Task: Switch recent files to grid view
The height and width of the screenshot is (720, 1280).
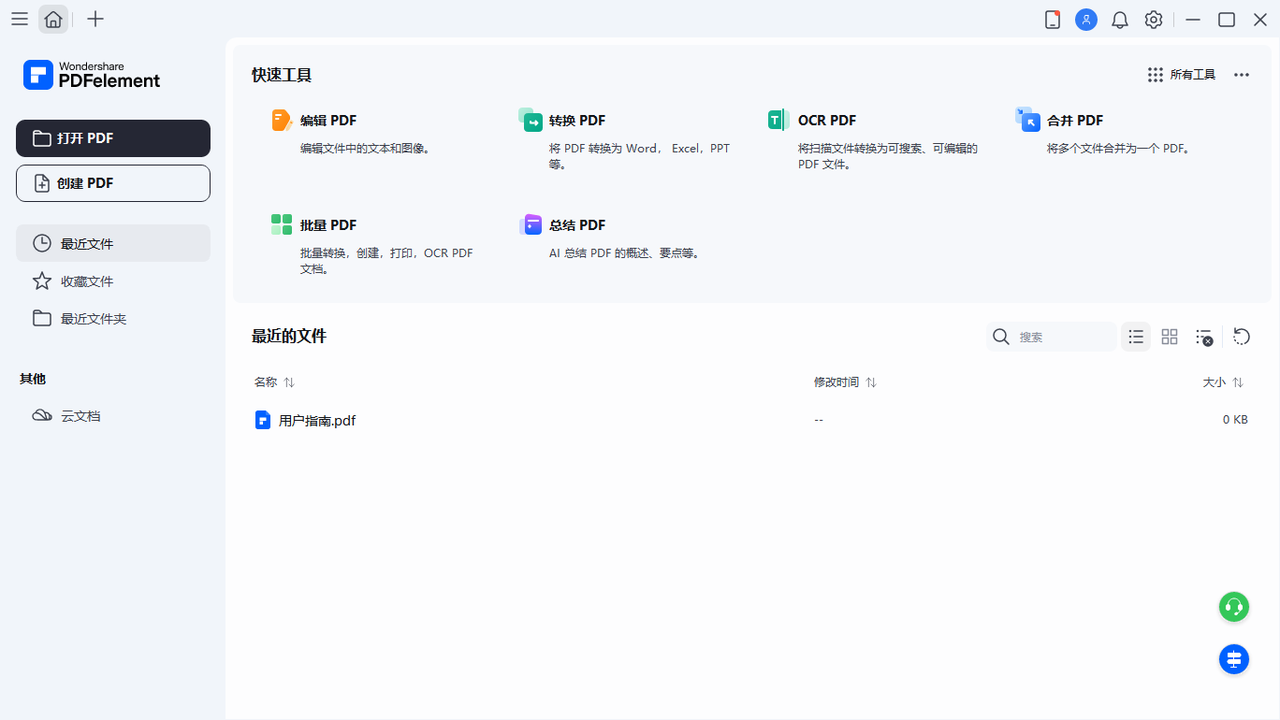Action: click(1169, 337)
